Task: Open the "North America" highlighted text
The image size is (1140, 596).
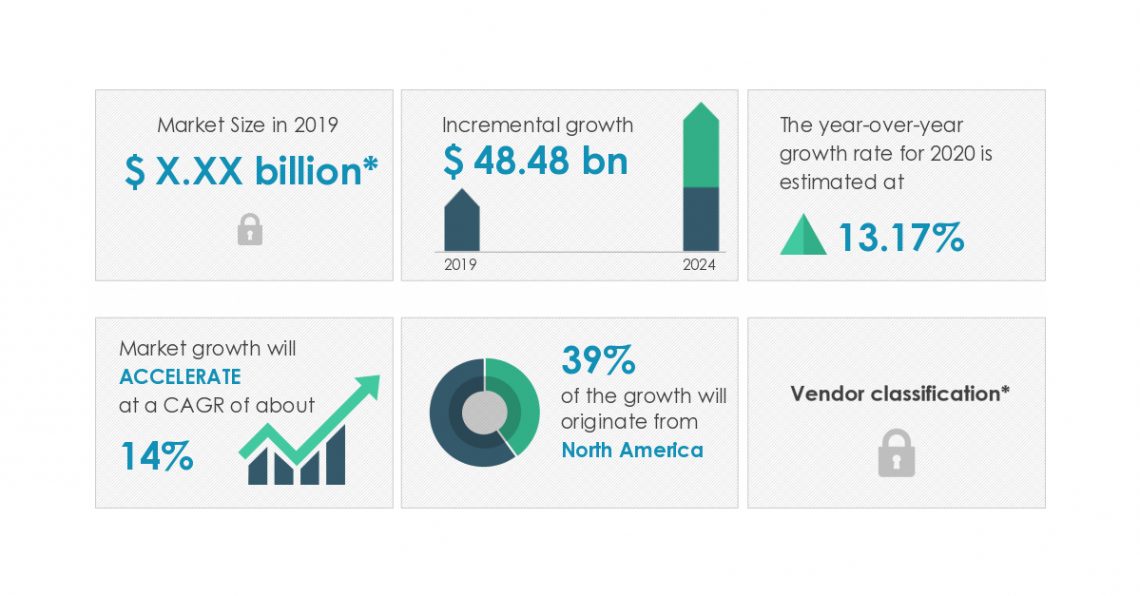Action: (632, 450)
